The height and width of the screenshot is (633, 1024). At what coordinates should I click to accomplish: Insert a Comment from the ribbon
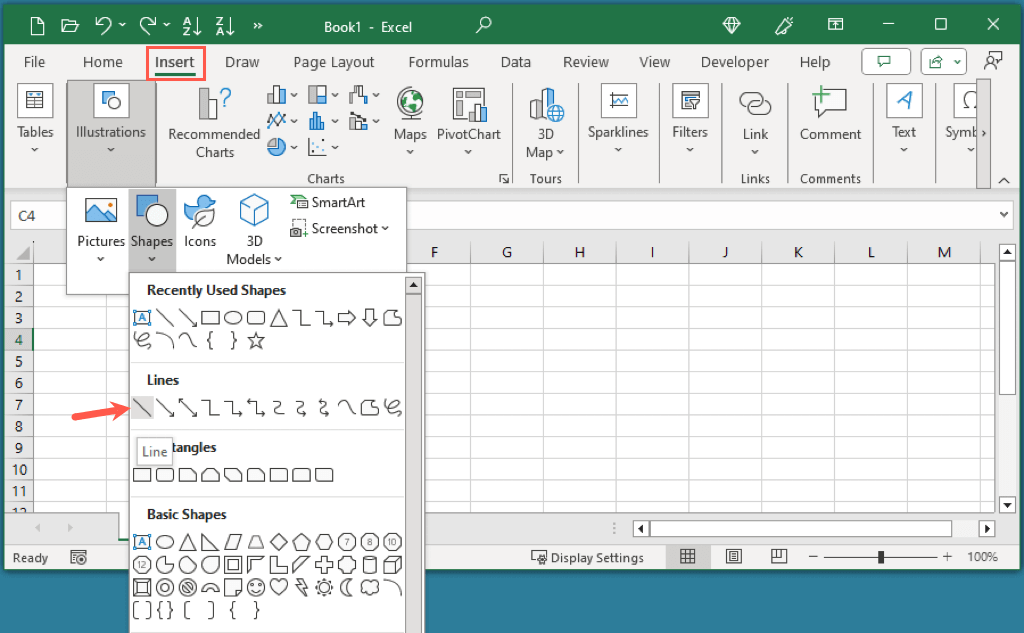tap(830, 118)
